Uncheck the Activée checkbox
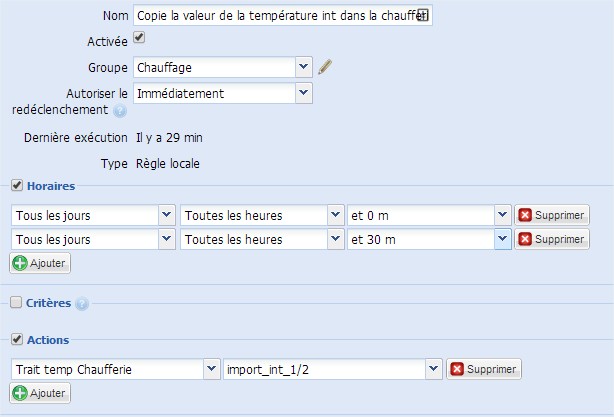The height and width of the screenshot is (417, 614). 139,38
